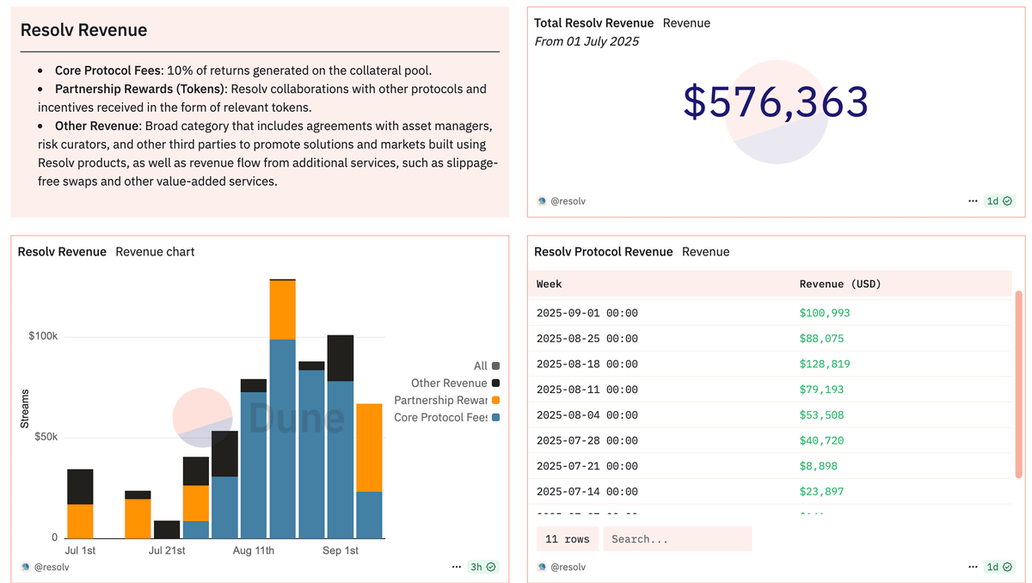Select the $8,898 revenue cell

[x=819, y=466]
